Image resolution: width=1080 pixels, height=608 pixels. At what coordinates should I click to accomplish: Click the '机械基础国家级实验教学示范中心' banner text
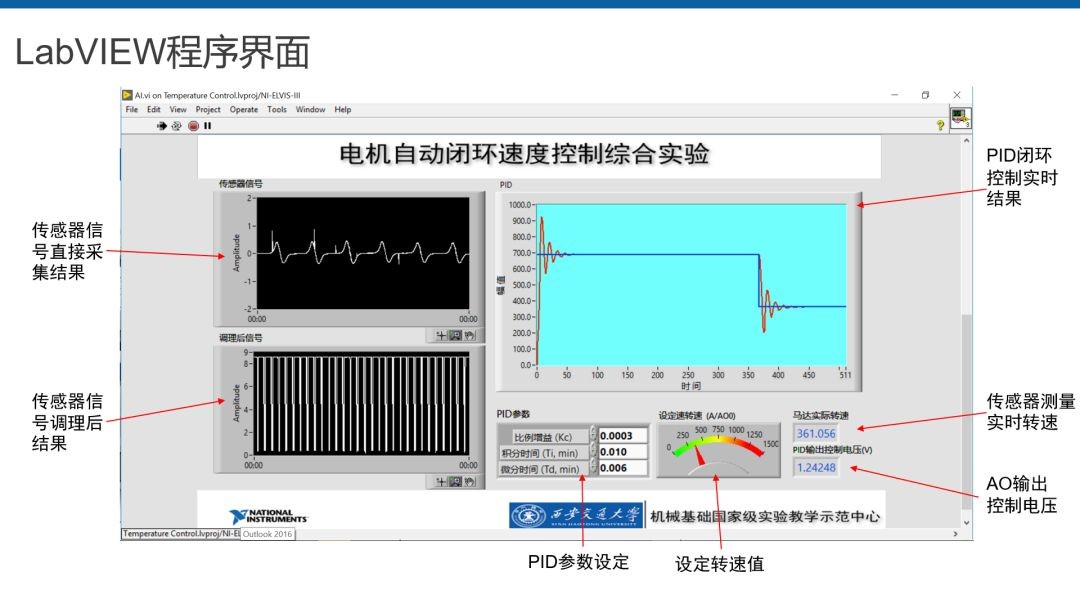coord(765,516)
